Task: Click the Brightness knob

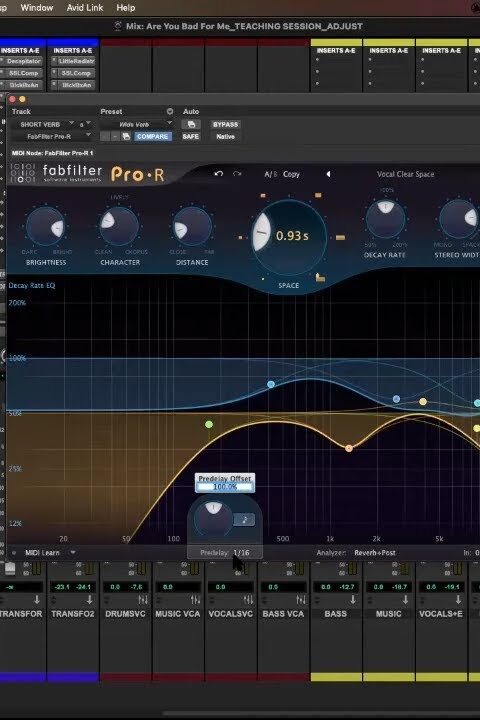Action: click(x=45, y=227)
